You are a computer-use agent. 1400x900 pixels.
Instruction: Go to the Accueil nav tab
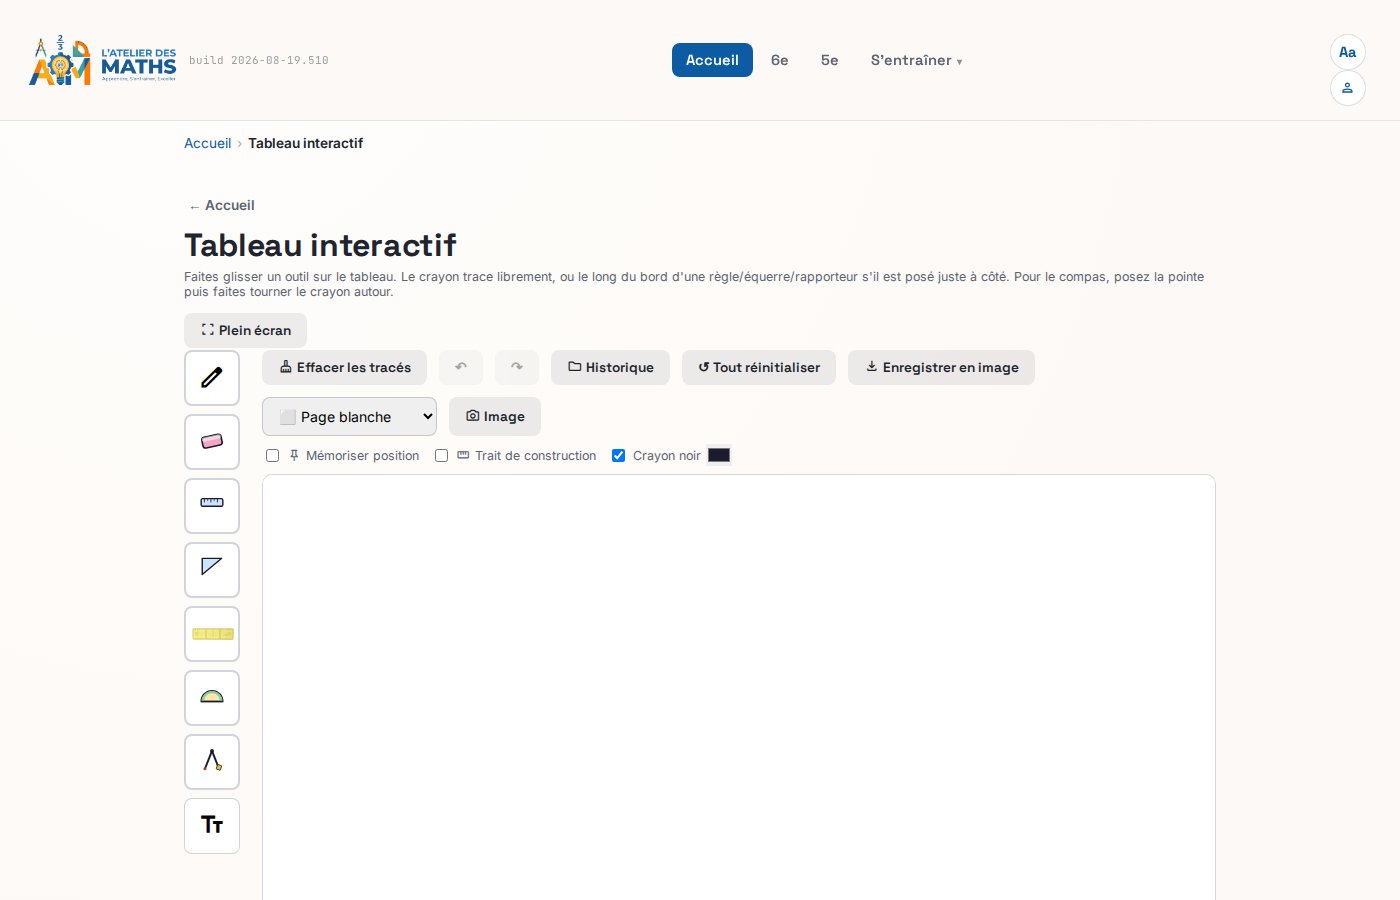(x=712, y=60)
